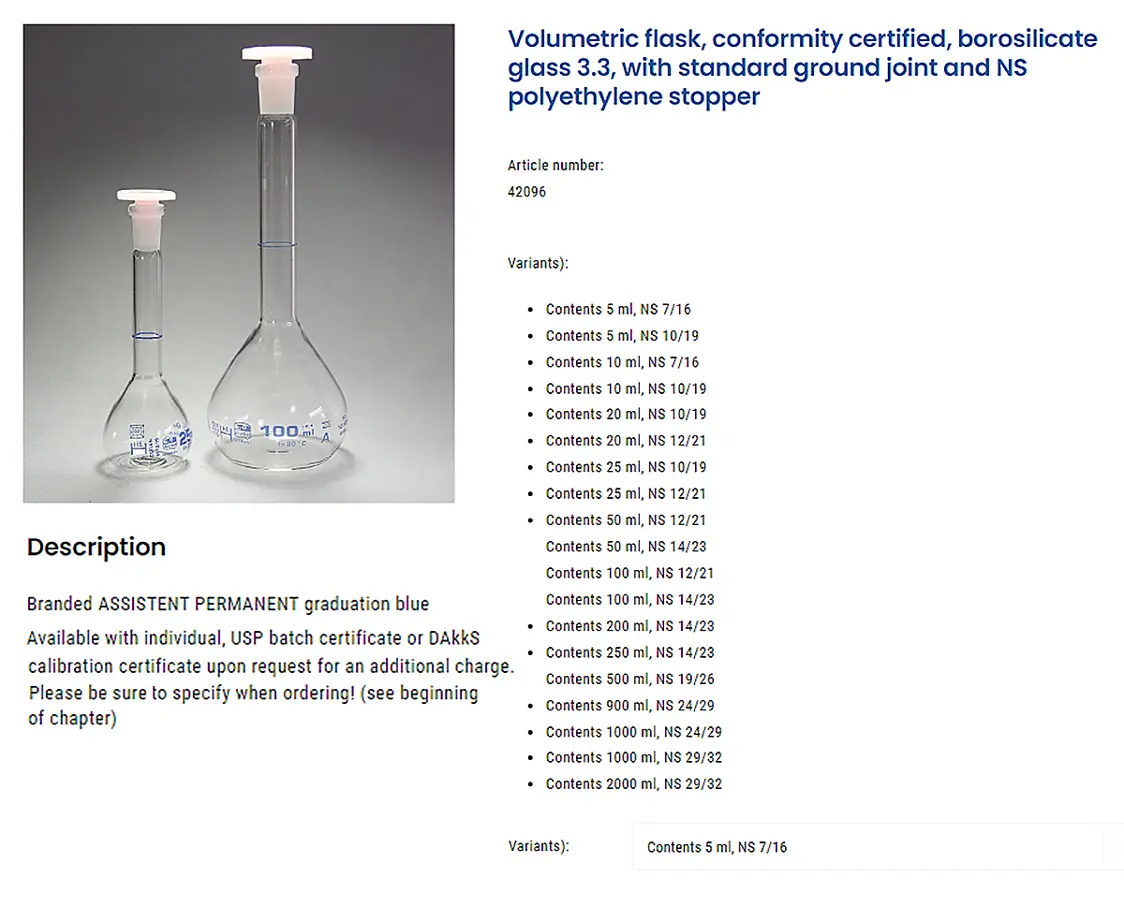This screenshot has height=907, width=1124.
Task: Choose Contents 10 ml, NS 7/16 variant
Action: (x=621, y=362)
